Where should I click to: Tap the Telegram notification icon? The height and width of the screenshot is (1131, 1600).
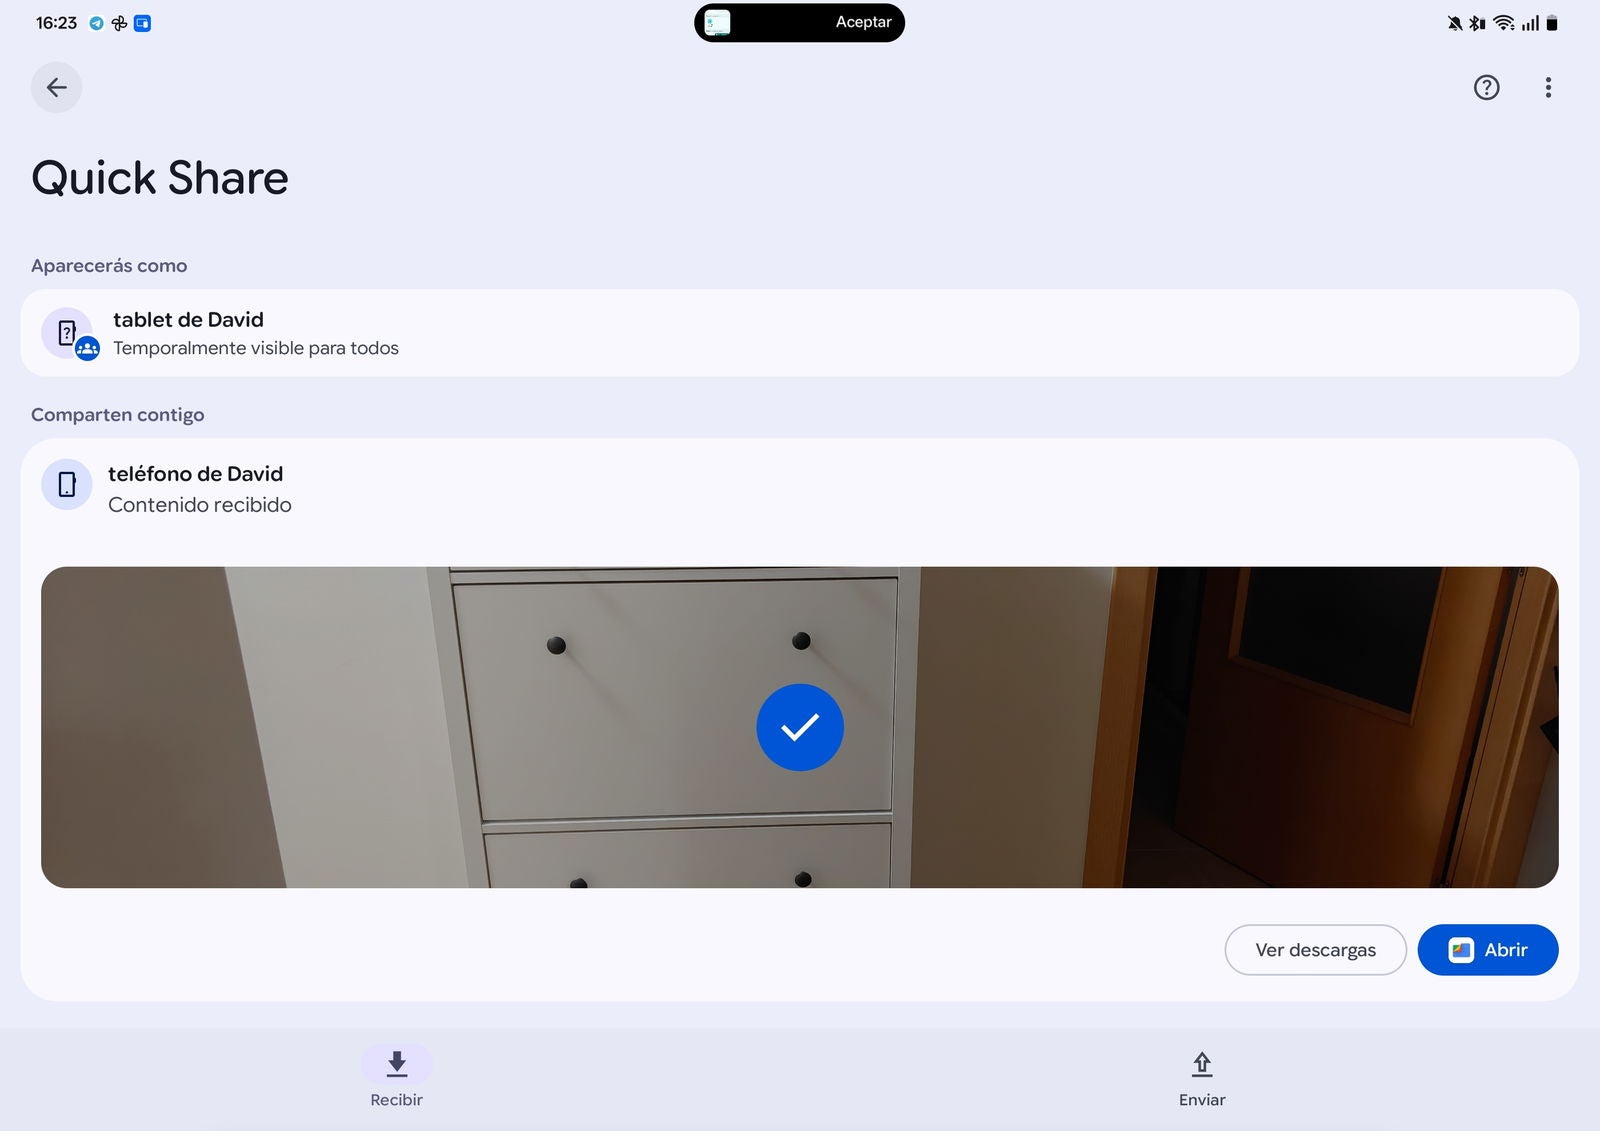[x=96, y=23]
